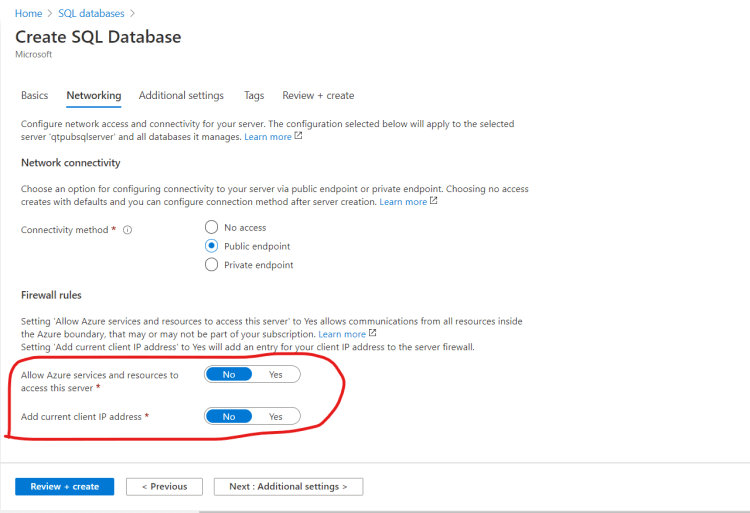The width and height of the screenshot is (750, 513).
Task: Click the Network connectivity heading
Action: click(x=71, y=163)
